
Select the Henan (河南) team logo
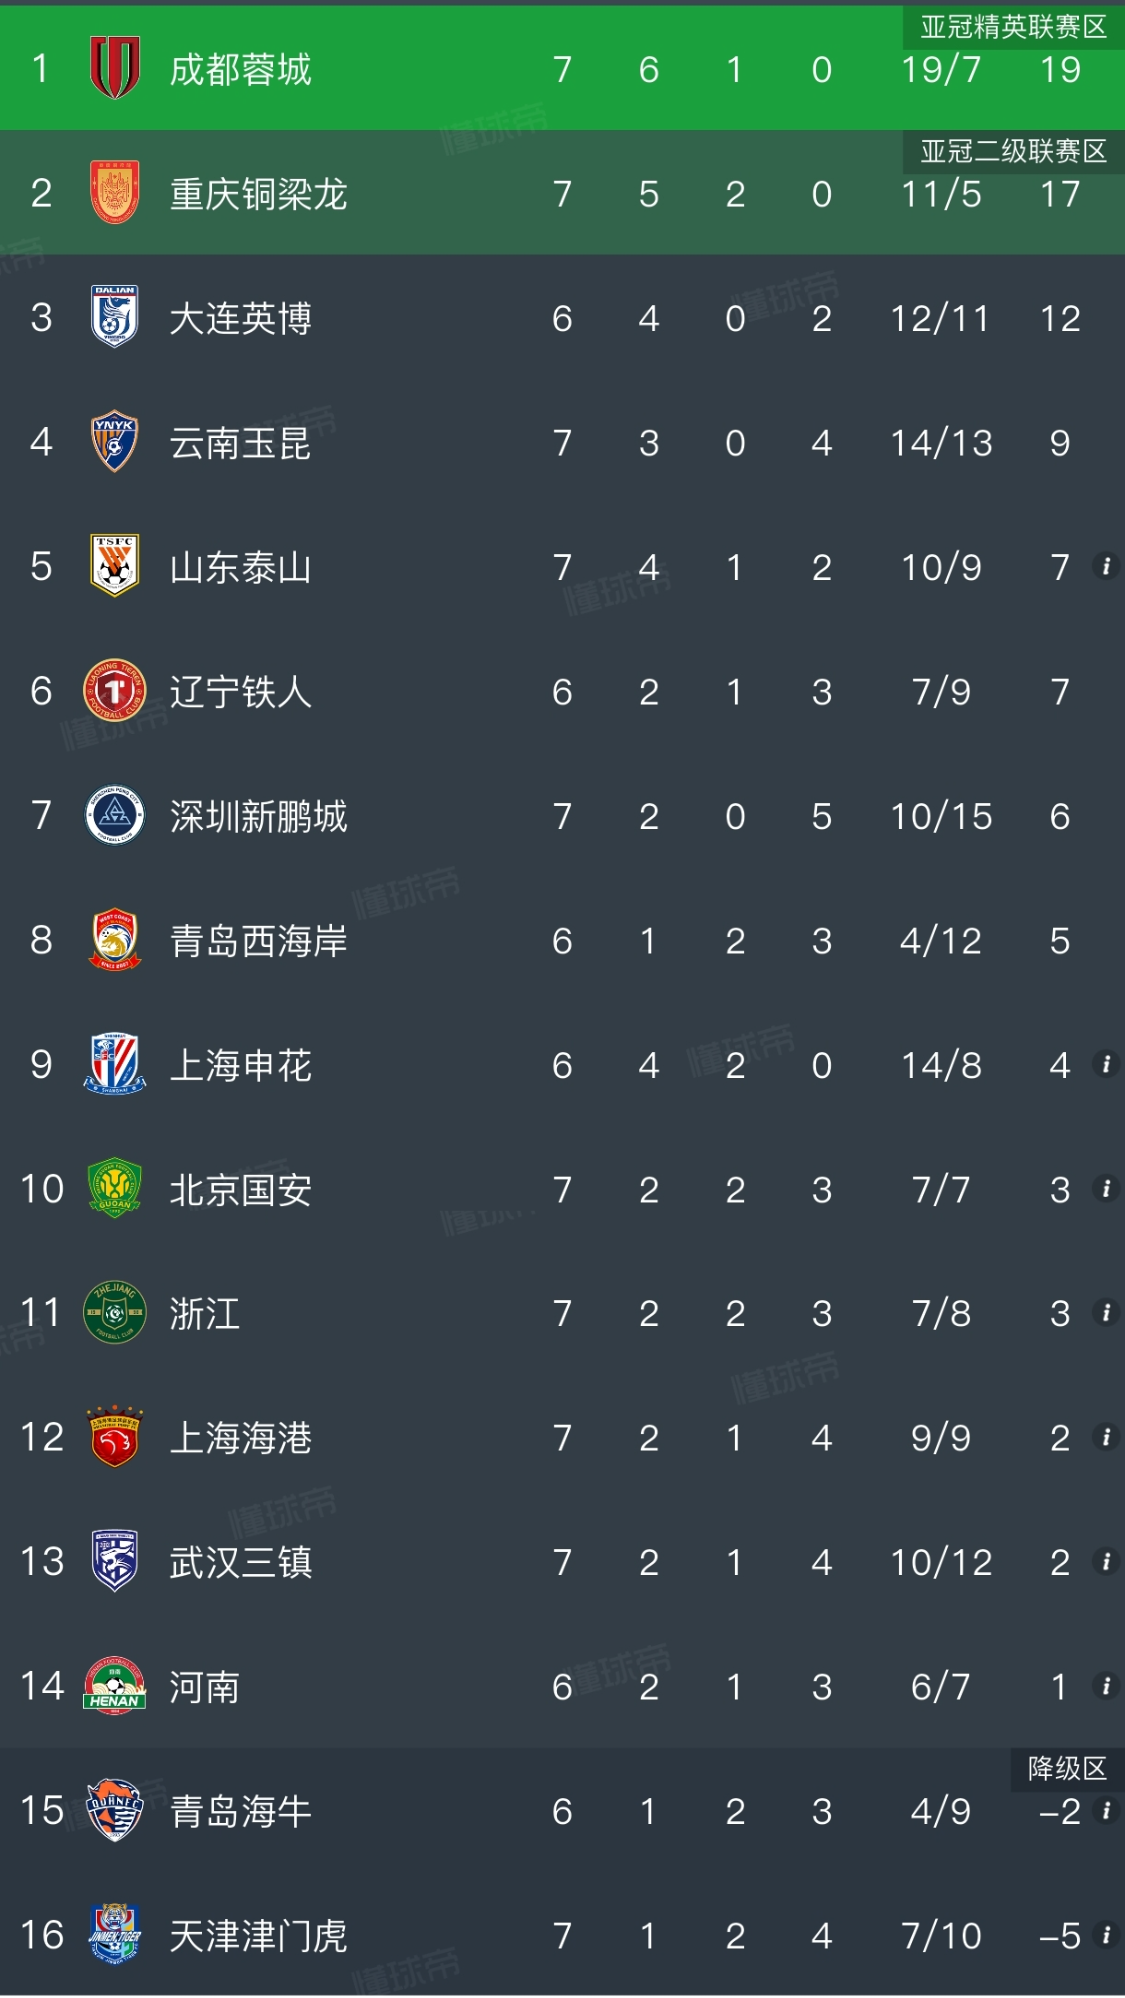click(x=114, y=1686)
